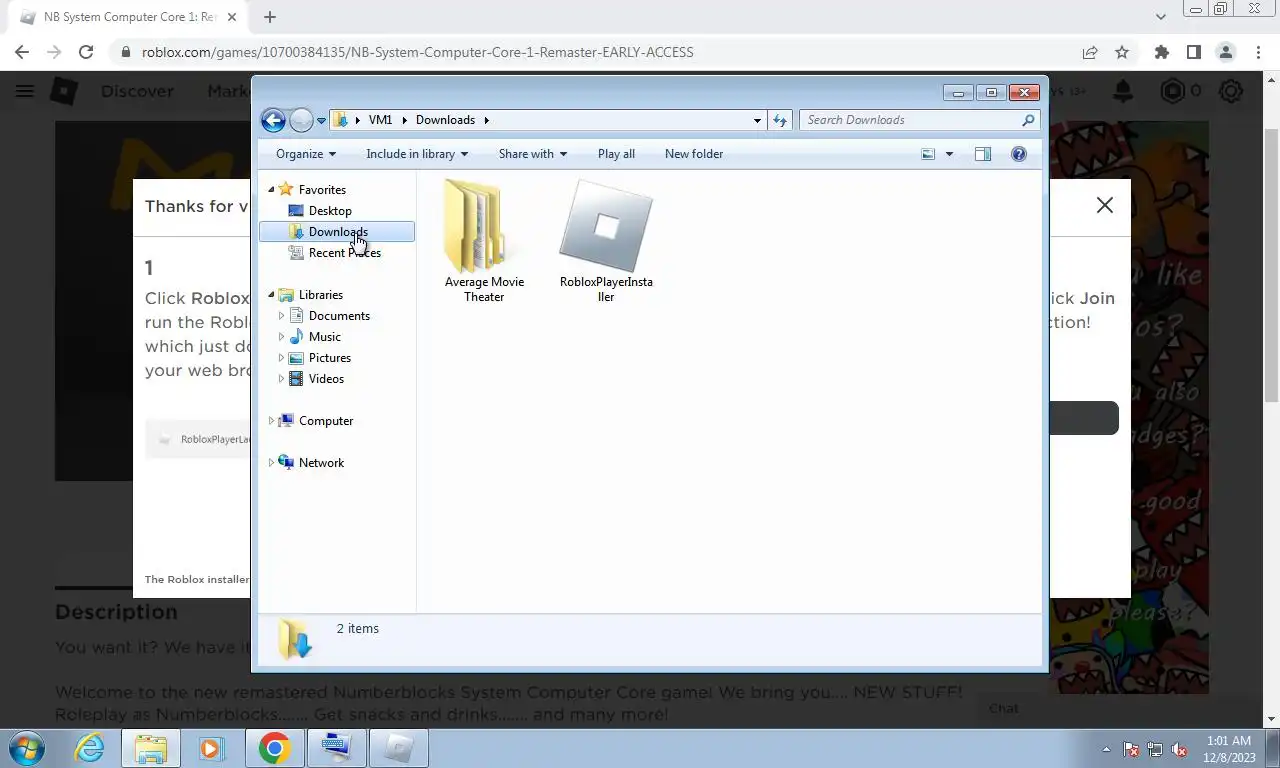1280x768 pixels.
Task: Toggle the Chrome side panel icon
Action: pyautogui.click(x=1193, y=52)
